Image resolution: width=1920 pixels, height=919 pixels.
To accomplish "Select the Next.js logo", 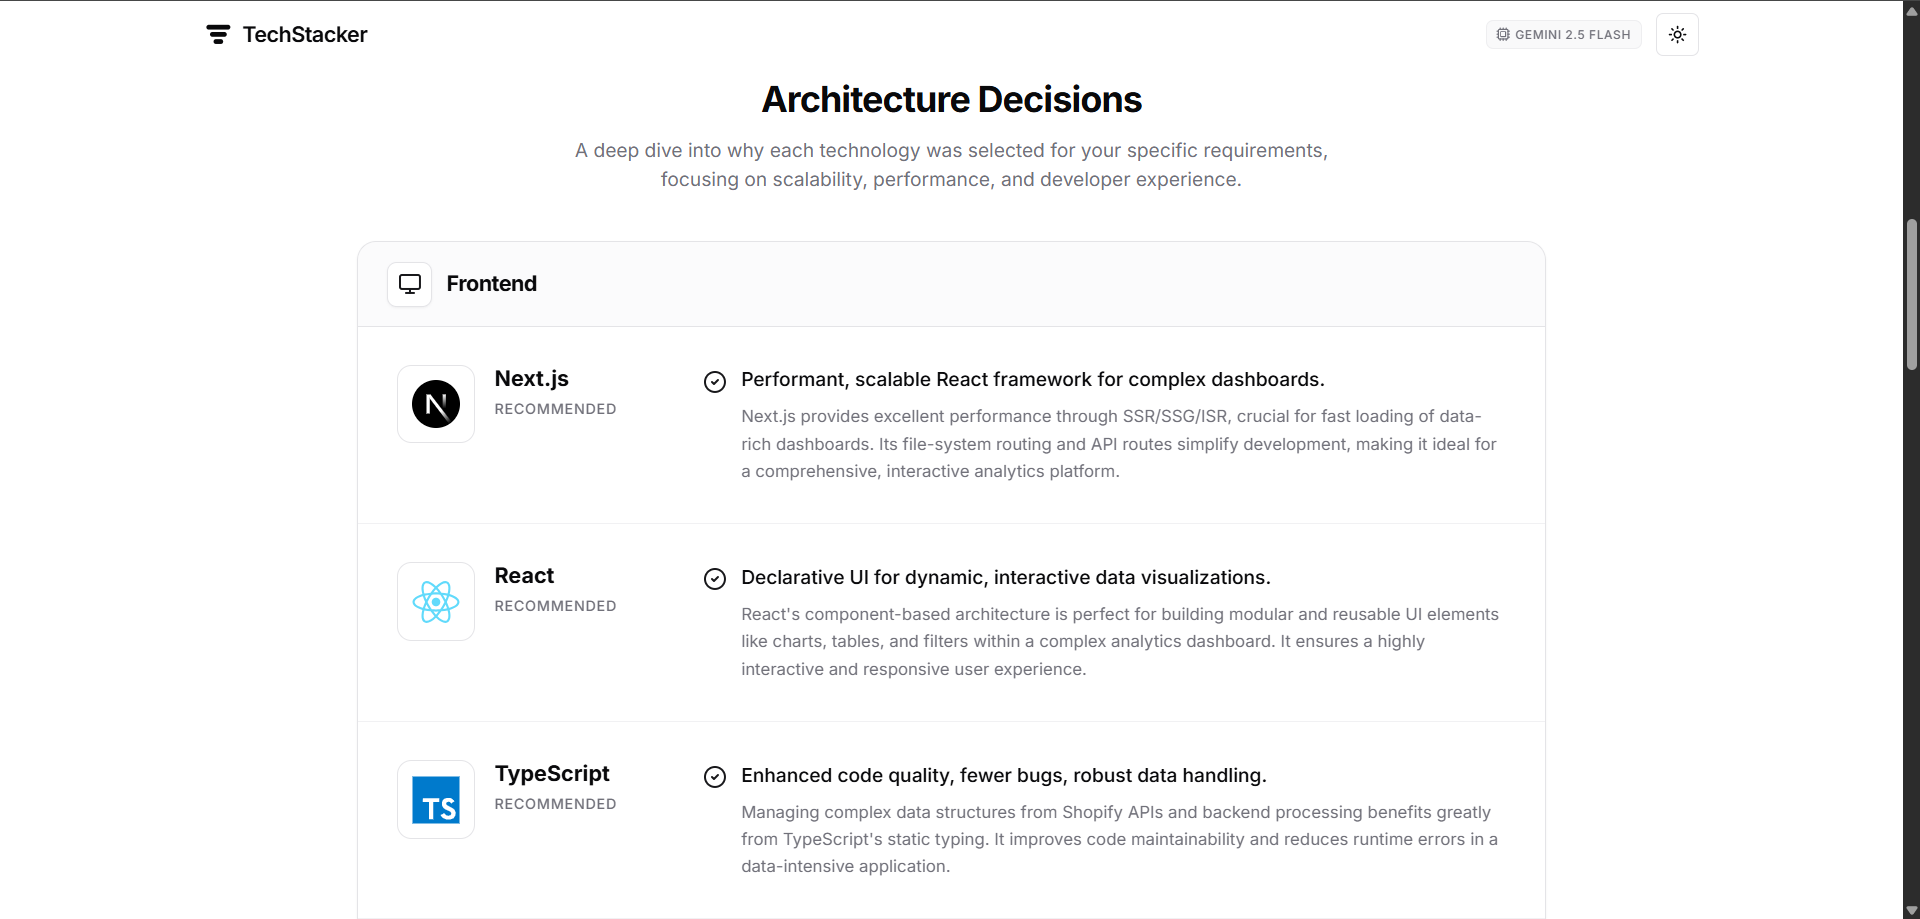I will point(435,403).
